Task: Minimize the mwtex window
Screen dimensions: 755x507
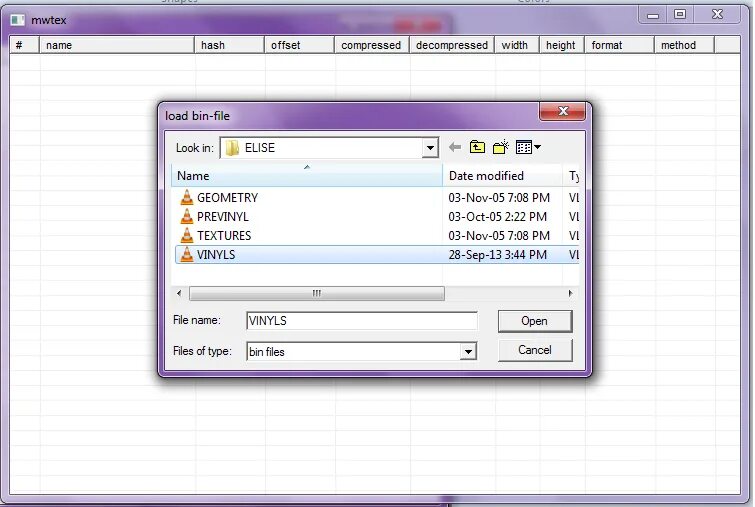Action: (653, 15)
